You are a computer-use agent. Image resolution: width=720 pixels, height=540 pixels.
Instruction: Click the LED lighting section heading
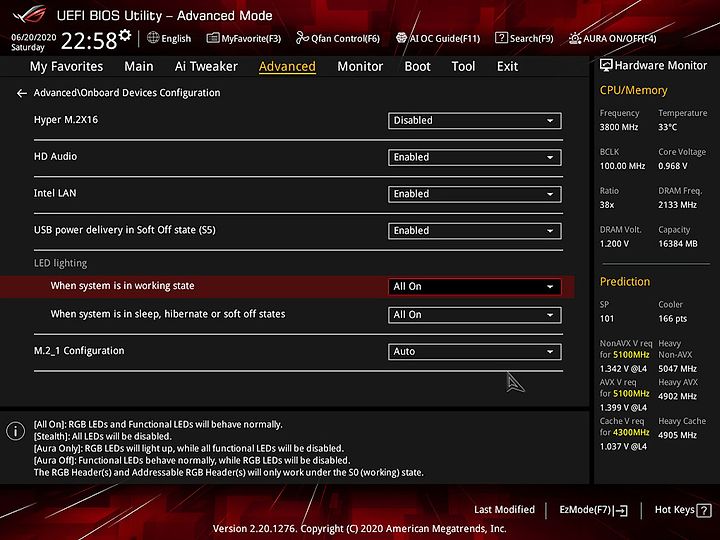(60, 263)
